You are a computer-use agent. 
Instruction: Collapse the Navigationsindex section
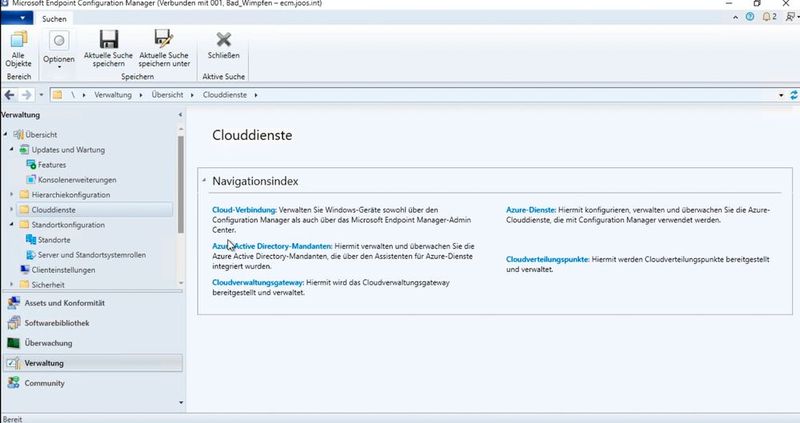[x=204, y=181]
